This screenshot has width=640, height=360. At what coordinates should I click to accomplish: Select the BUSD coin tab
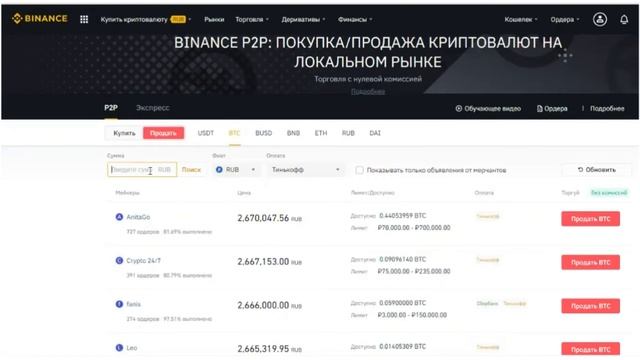coord(263,133)
